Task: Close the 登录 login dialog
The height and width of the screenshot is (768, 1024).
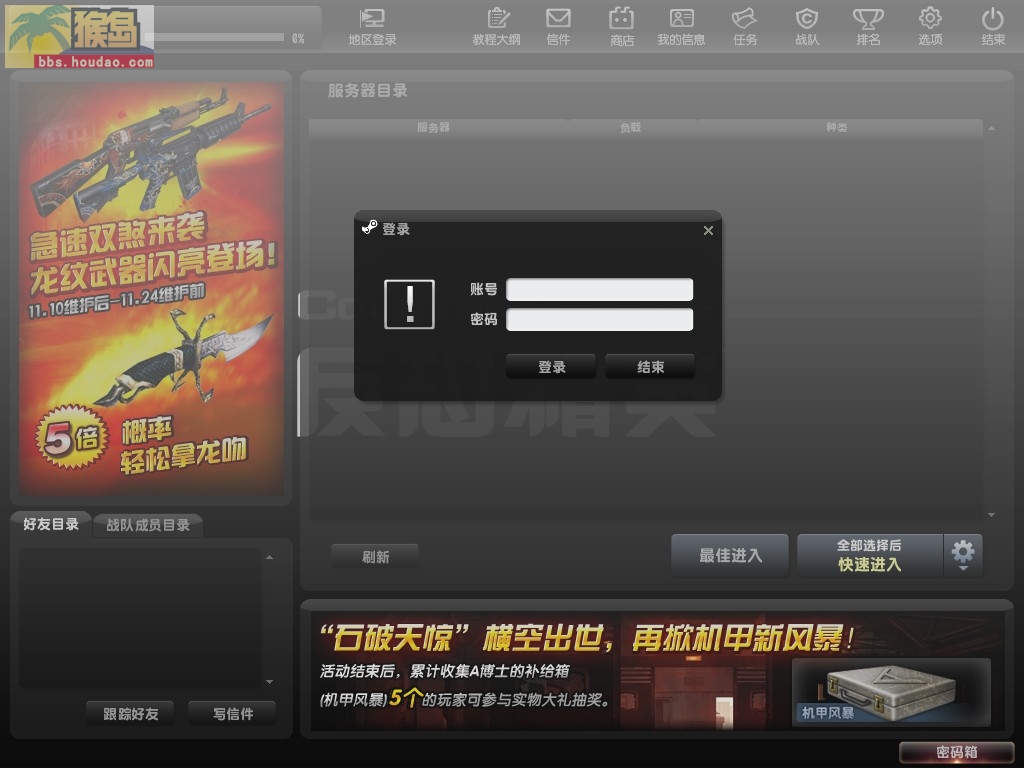Action: [708, 231]
